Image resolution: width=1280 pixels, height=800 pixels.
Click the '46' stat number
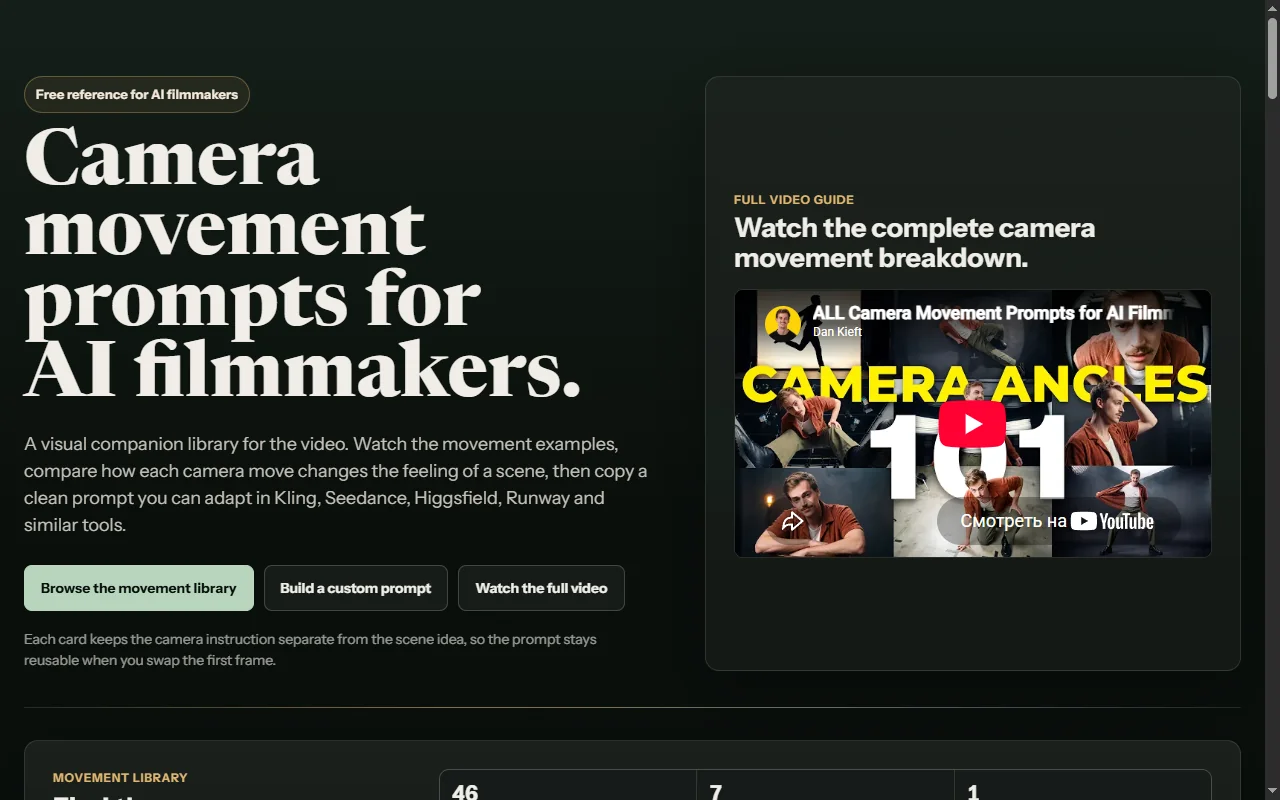point(465,792)
